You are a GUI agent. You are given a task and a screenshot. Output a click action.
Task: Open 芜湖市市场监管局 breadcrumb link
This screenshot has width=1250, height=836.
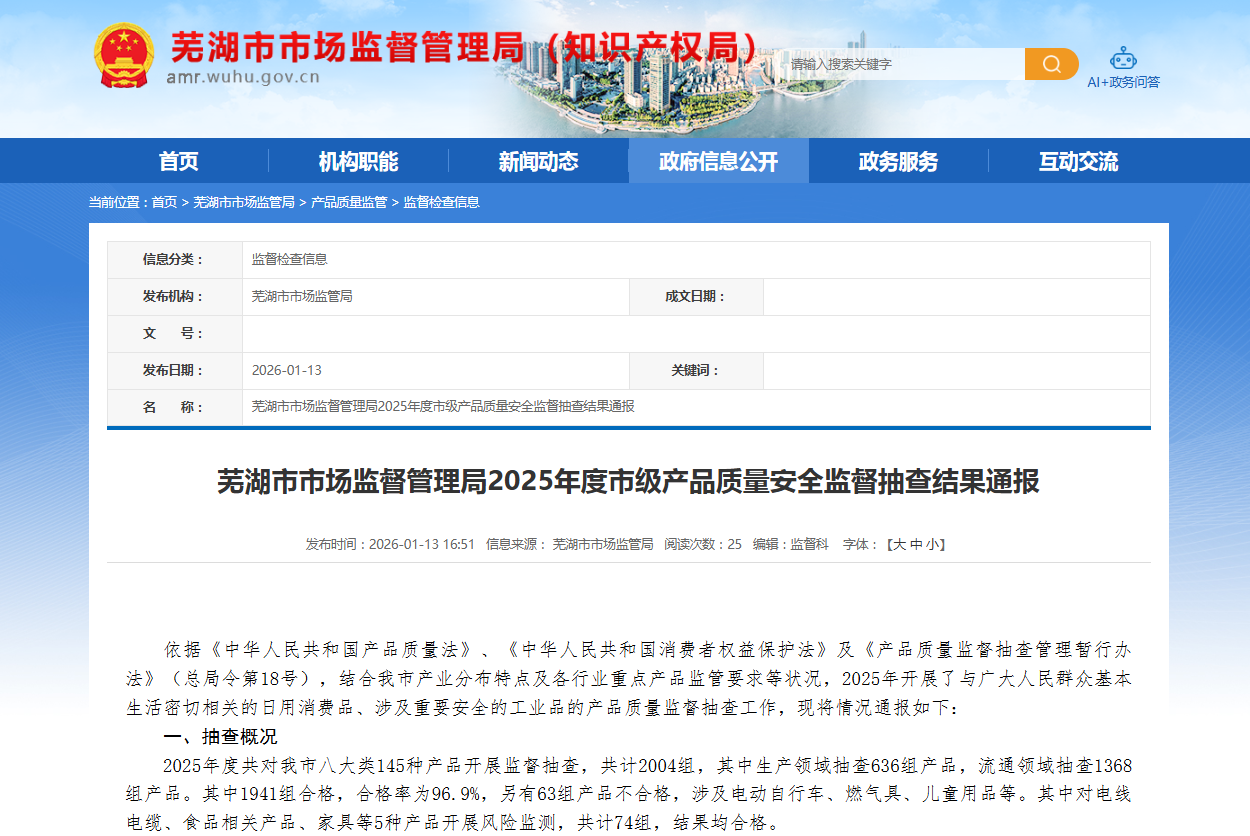coord(244,202)
